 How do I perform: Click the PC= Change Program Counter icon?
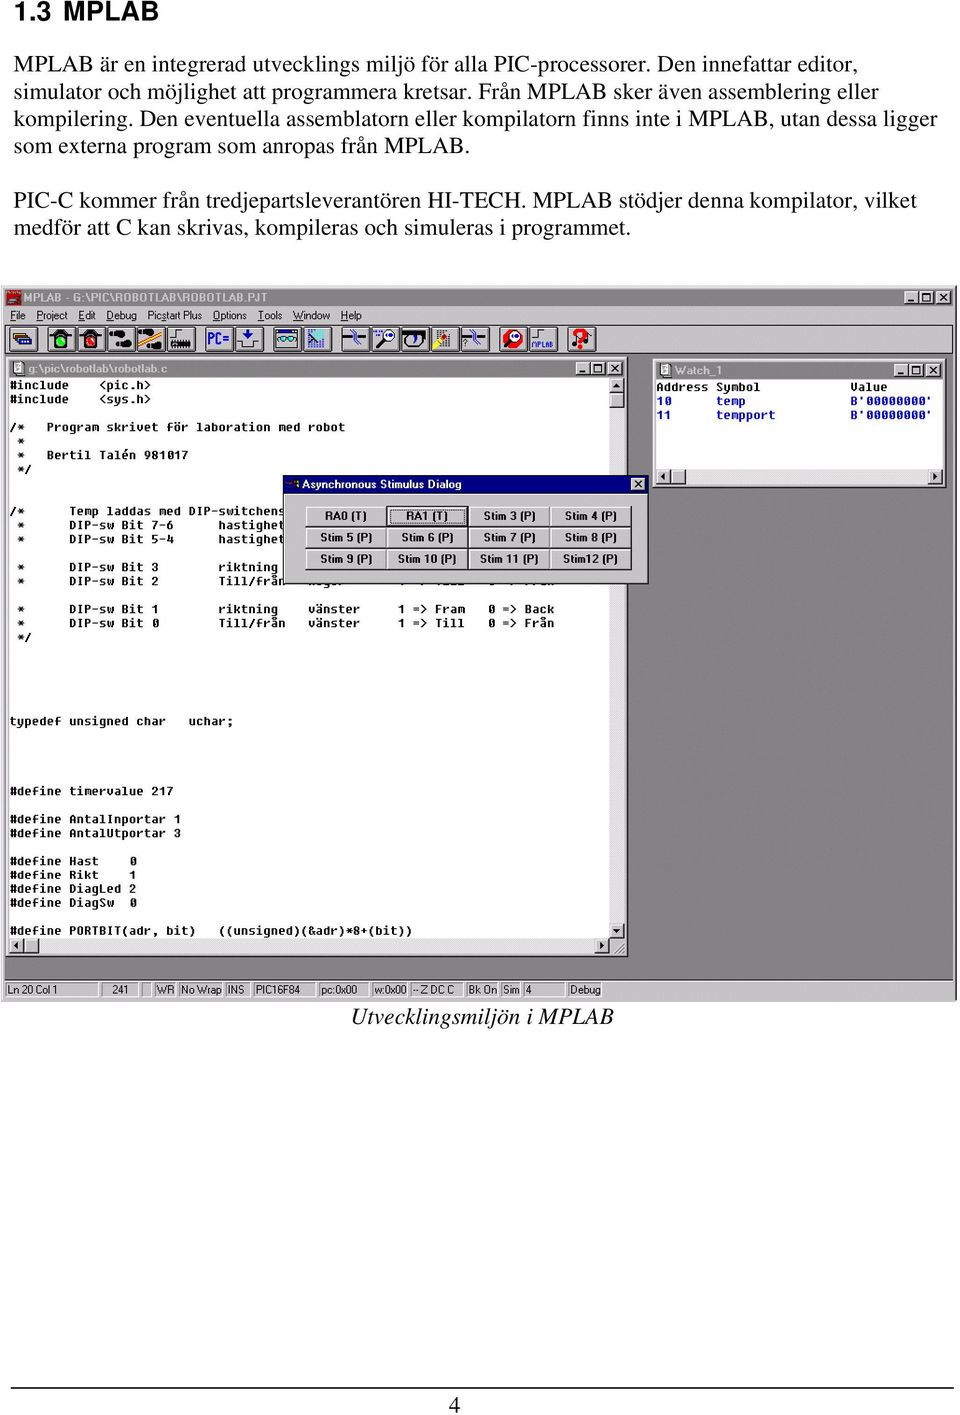pyautogui.click(x=218, y=339)
